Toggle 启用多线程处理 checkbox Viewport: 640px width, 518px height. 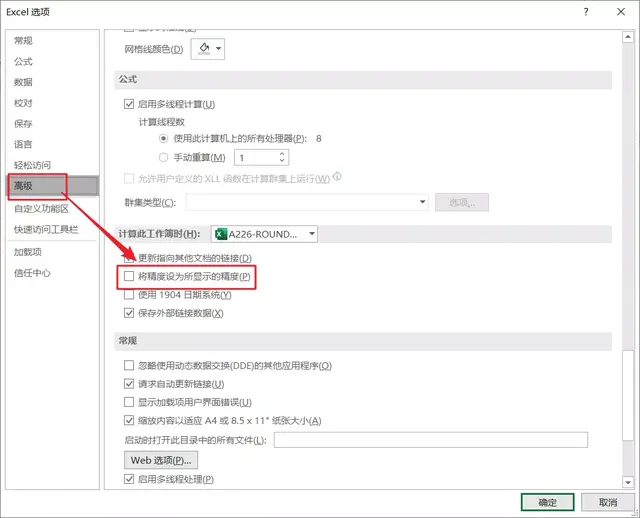tap(129, 479)
